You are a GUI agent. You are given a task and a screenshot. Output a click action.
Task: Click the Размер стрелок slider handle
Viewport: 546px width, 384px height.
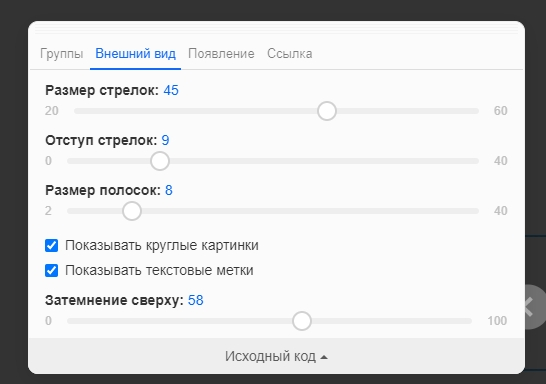(x=327, y=111)
